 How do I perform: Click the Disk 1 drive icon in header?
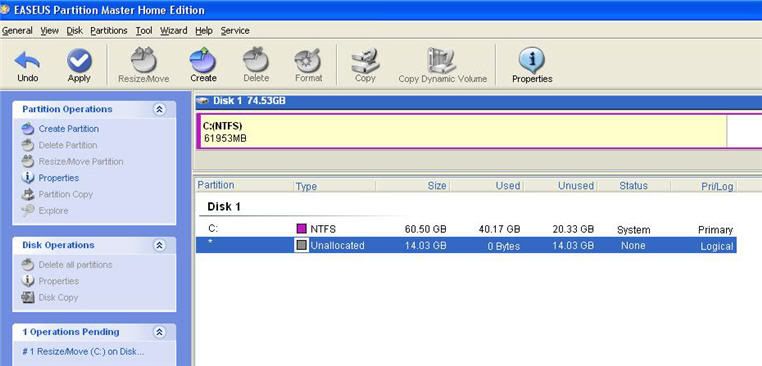click(203, 101)
